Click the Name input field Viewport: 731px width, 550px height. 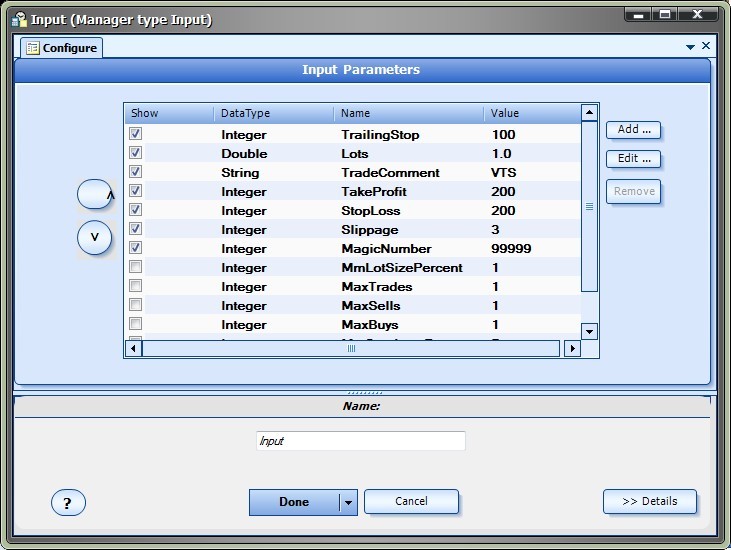[x=361, y=441]
